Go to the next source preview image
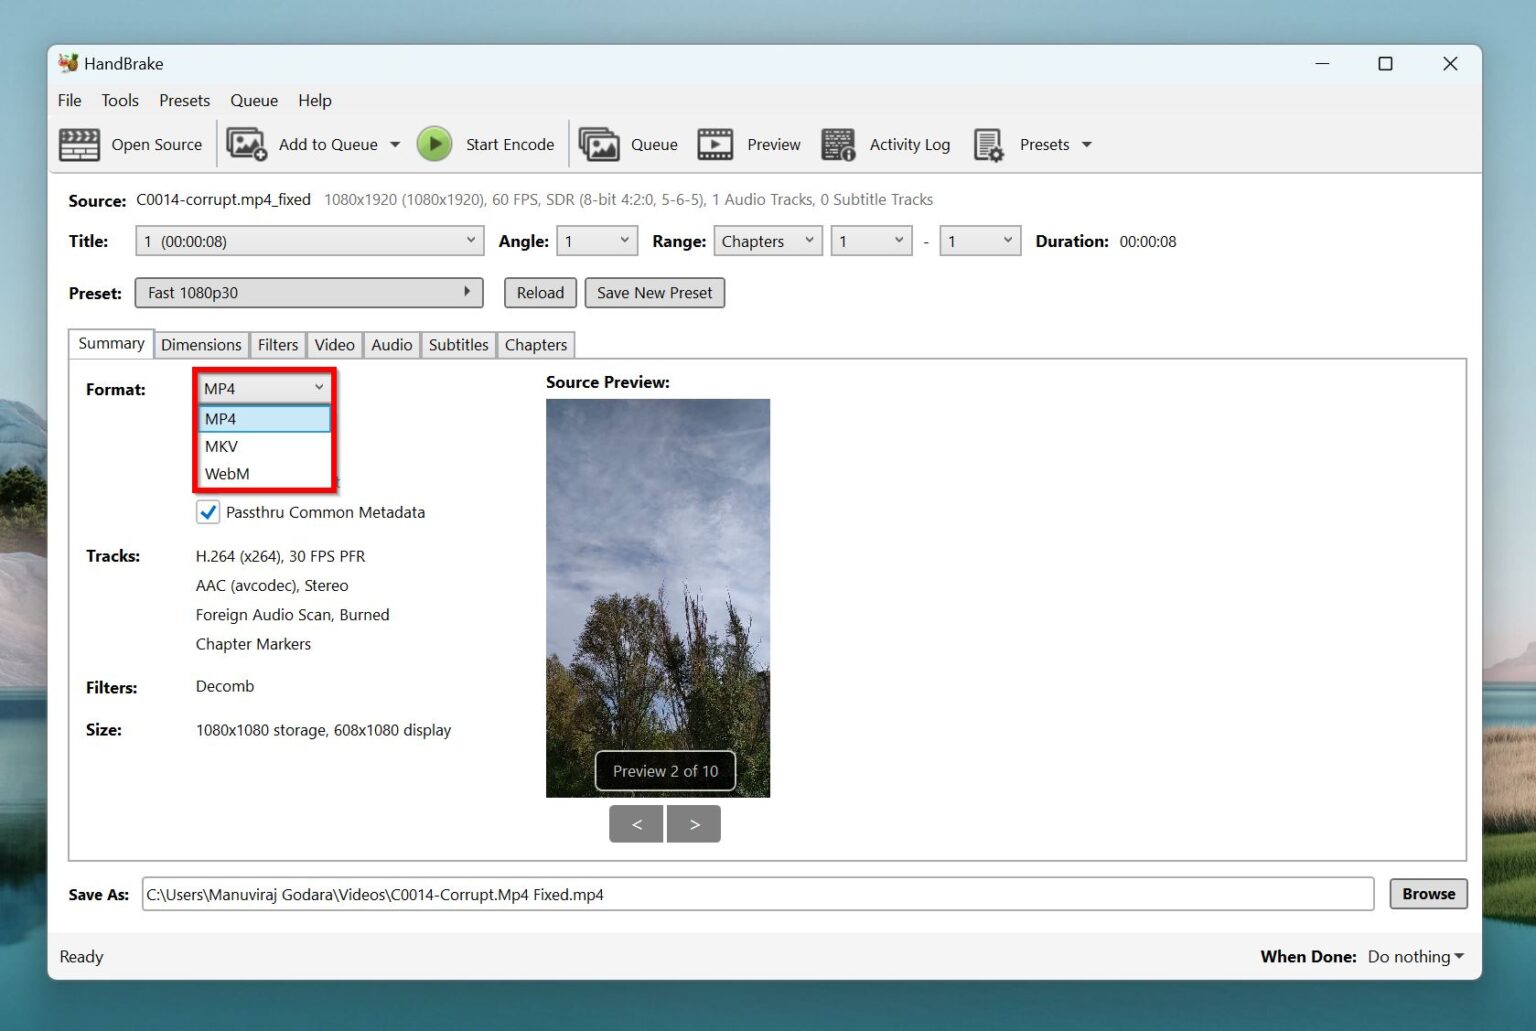Image resolution: width=1536 pixels, height=1031 pixels. 694,823
